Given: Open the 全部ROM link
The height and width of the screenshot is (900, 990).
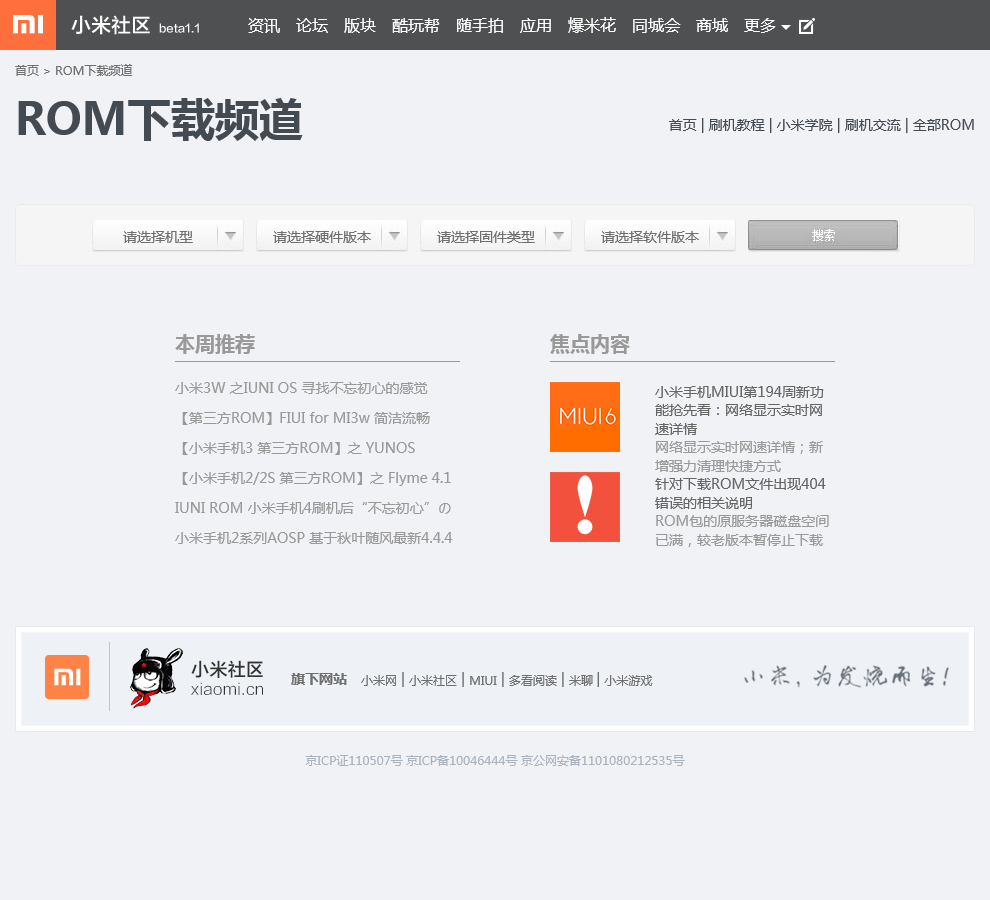Looking at the screenshot, I should pyautogui.click(x=943, y=125).
